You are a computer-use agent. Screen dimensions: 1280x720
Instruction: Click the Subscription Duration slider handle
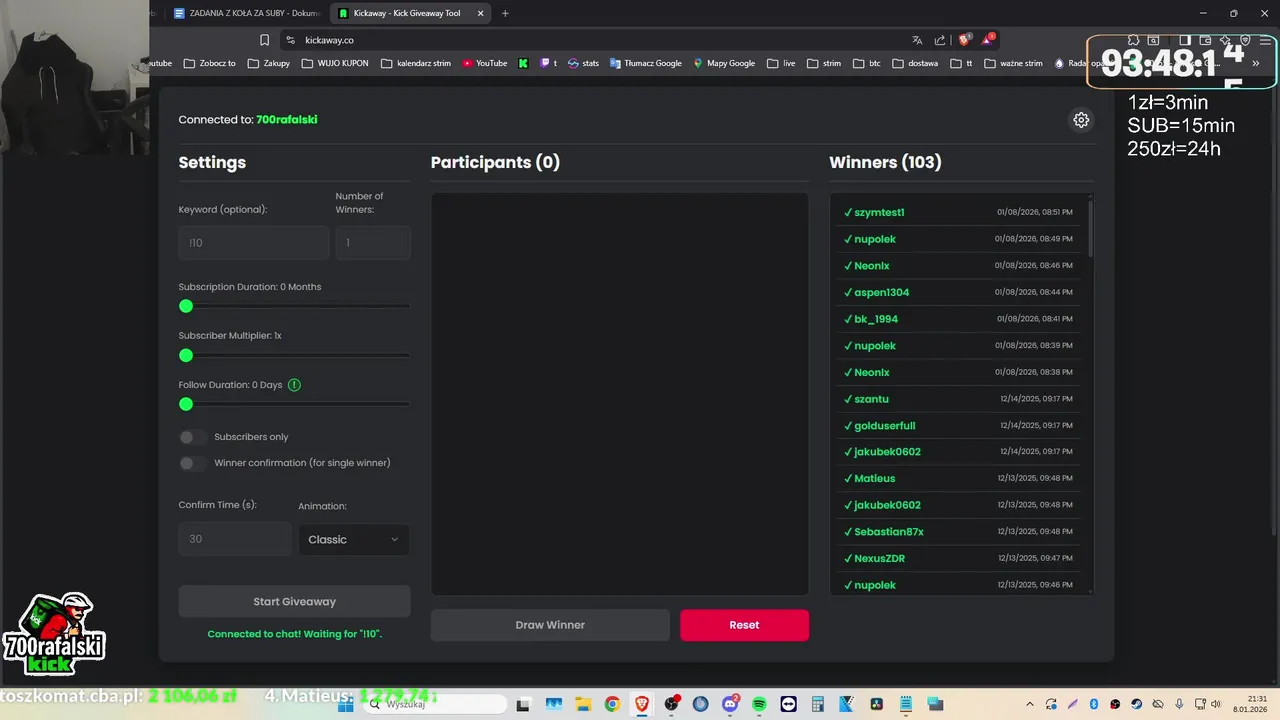pos(186,307)
